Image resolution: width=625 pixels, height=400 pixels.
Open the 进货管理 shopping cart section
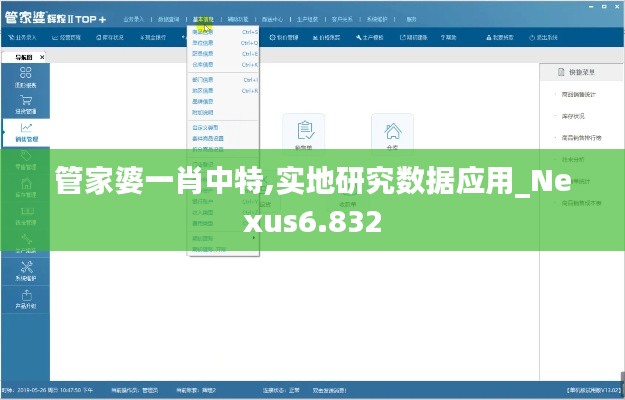(x=26, y=104)
